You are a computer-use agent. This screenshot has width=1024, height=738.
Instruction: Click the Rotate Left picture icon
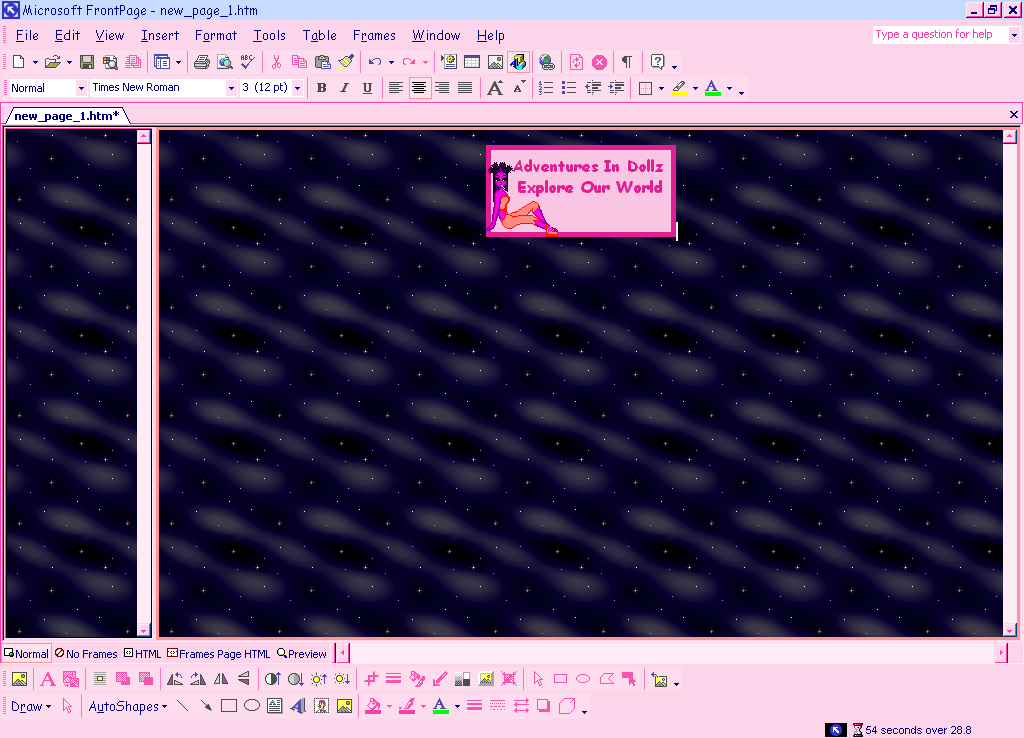pyautogui.click(x=175, y=679)
